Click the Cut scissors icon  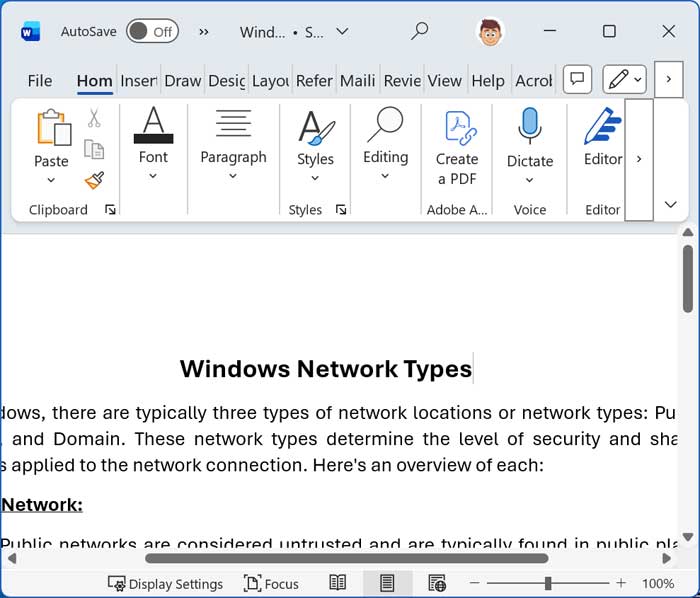pyautogui.click(x=94, y=118)
